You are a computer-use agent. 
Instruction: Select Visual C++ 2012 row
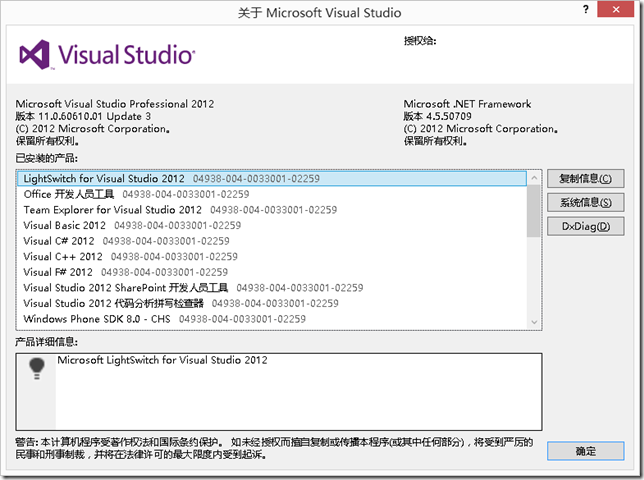(x=272, y=257)
